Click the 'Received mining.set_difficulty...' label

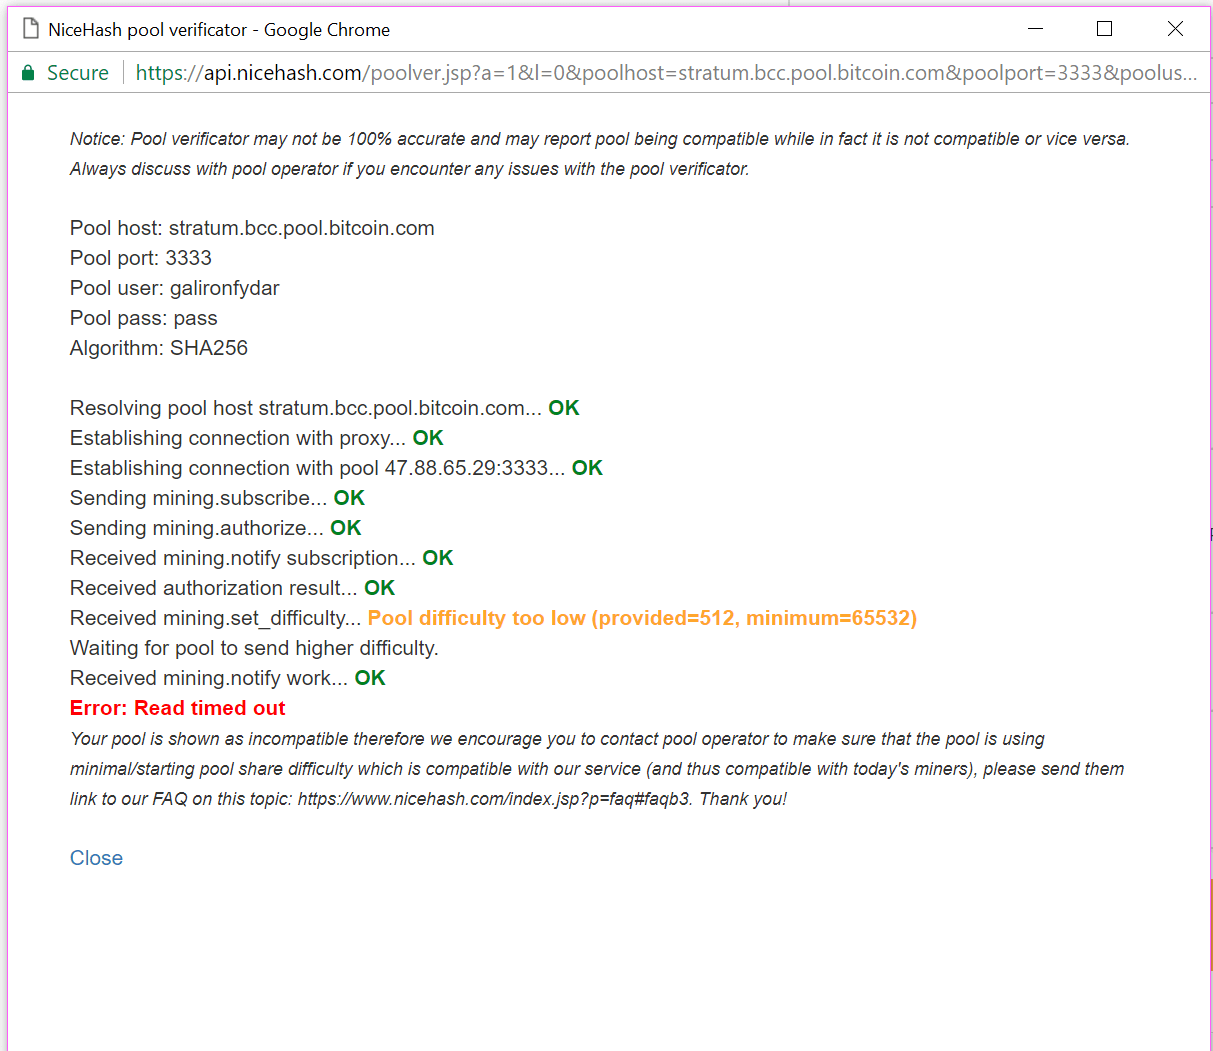click(x=216, y=618)
